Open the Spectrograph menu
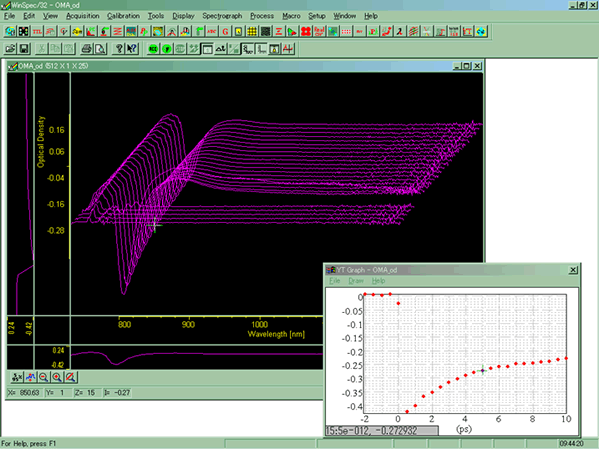This screenshot has height=449, width=599. click(x=222, y=16)
